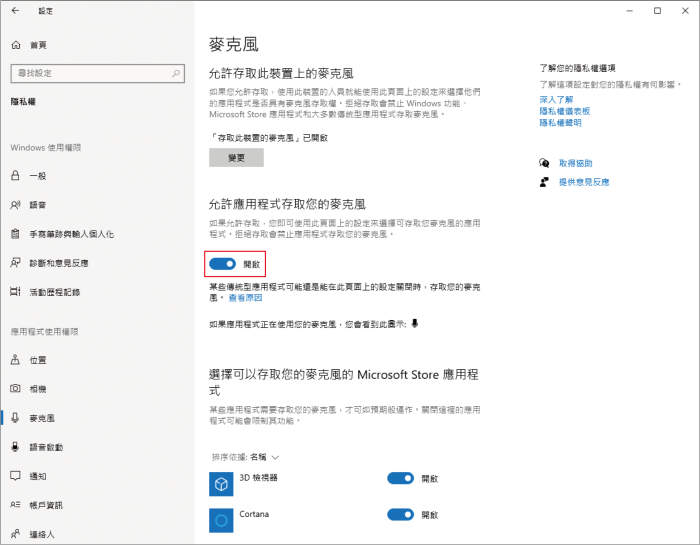Viewport: 700px width, 545px height.
Task: Open 診斷與意見反應 sidebar item
Action: [x=58, y=263]
